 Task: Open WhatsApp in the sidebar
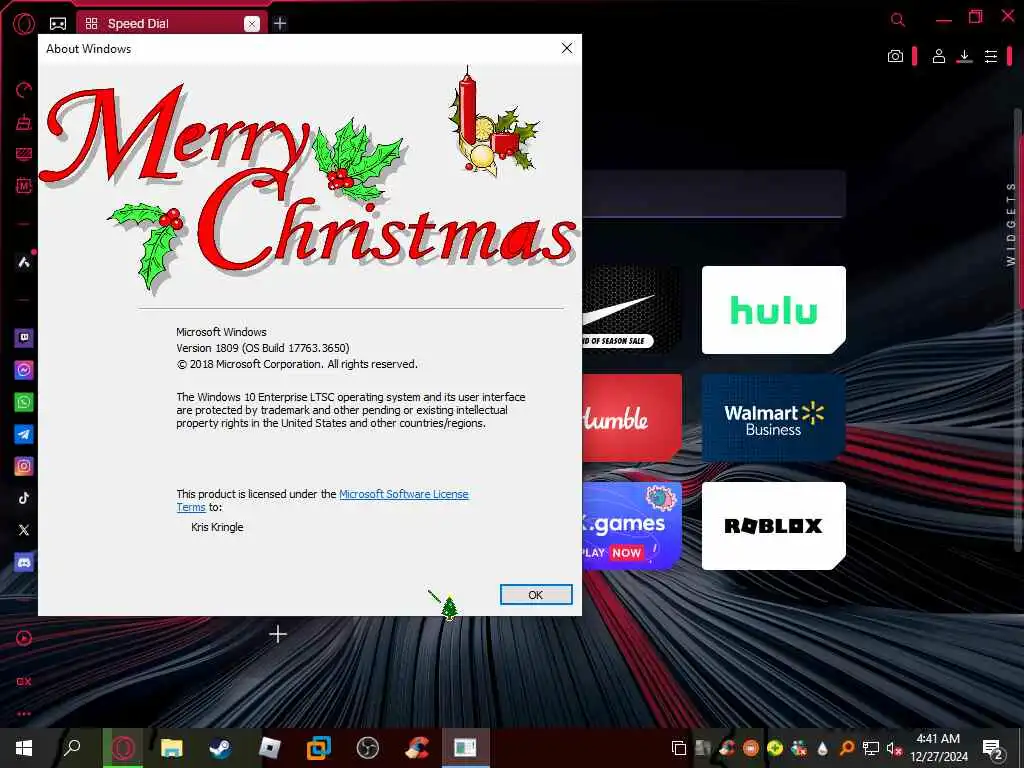coord(24,402)
